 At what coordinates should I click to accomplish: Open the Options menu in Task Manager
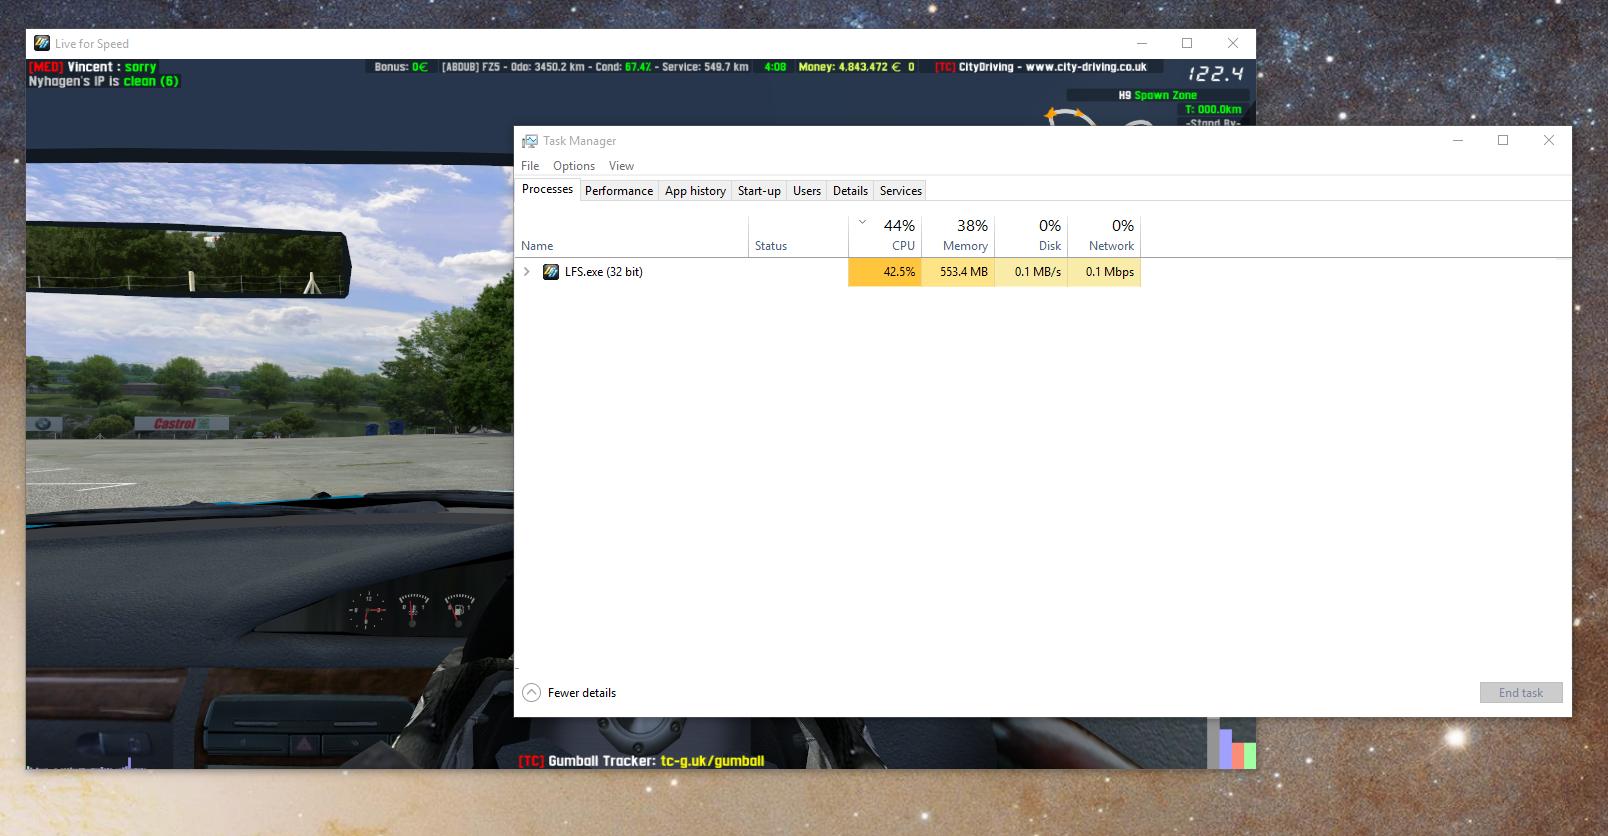(574, 166)
